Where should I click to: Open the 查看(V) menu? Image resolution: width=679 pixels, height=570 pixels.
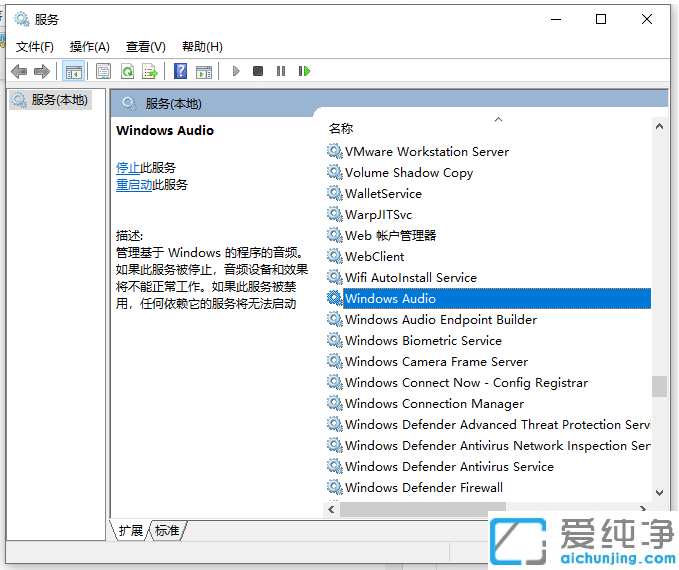[145, 47]
